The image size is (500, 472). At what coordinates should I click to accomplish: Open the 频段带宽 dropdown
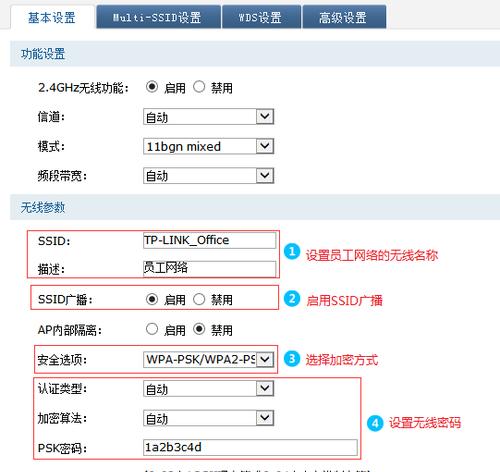pos(209,176)
